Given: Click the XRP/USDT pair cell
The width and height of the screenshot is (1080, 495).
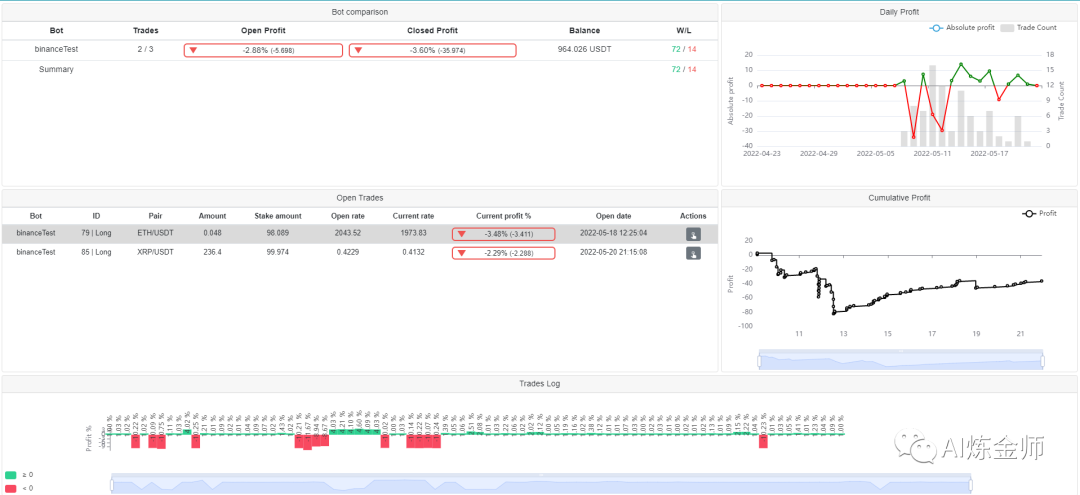Looking at the screenshot, I should [155, 252].
